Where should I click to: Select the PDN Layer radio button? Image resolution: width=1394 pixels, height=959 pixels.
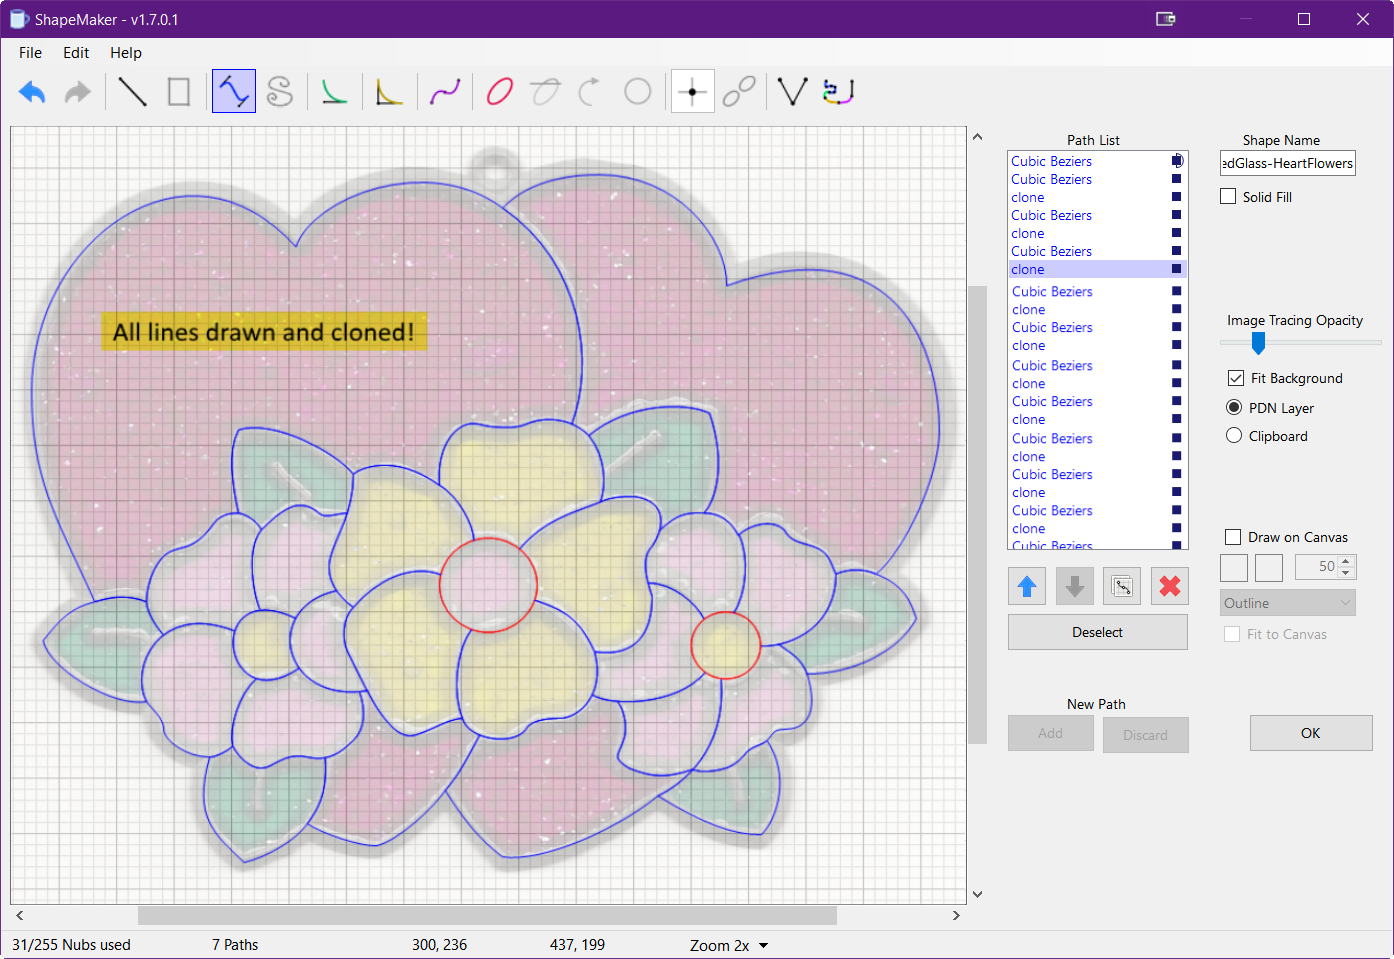pos(1234,407)
